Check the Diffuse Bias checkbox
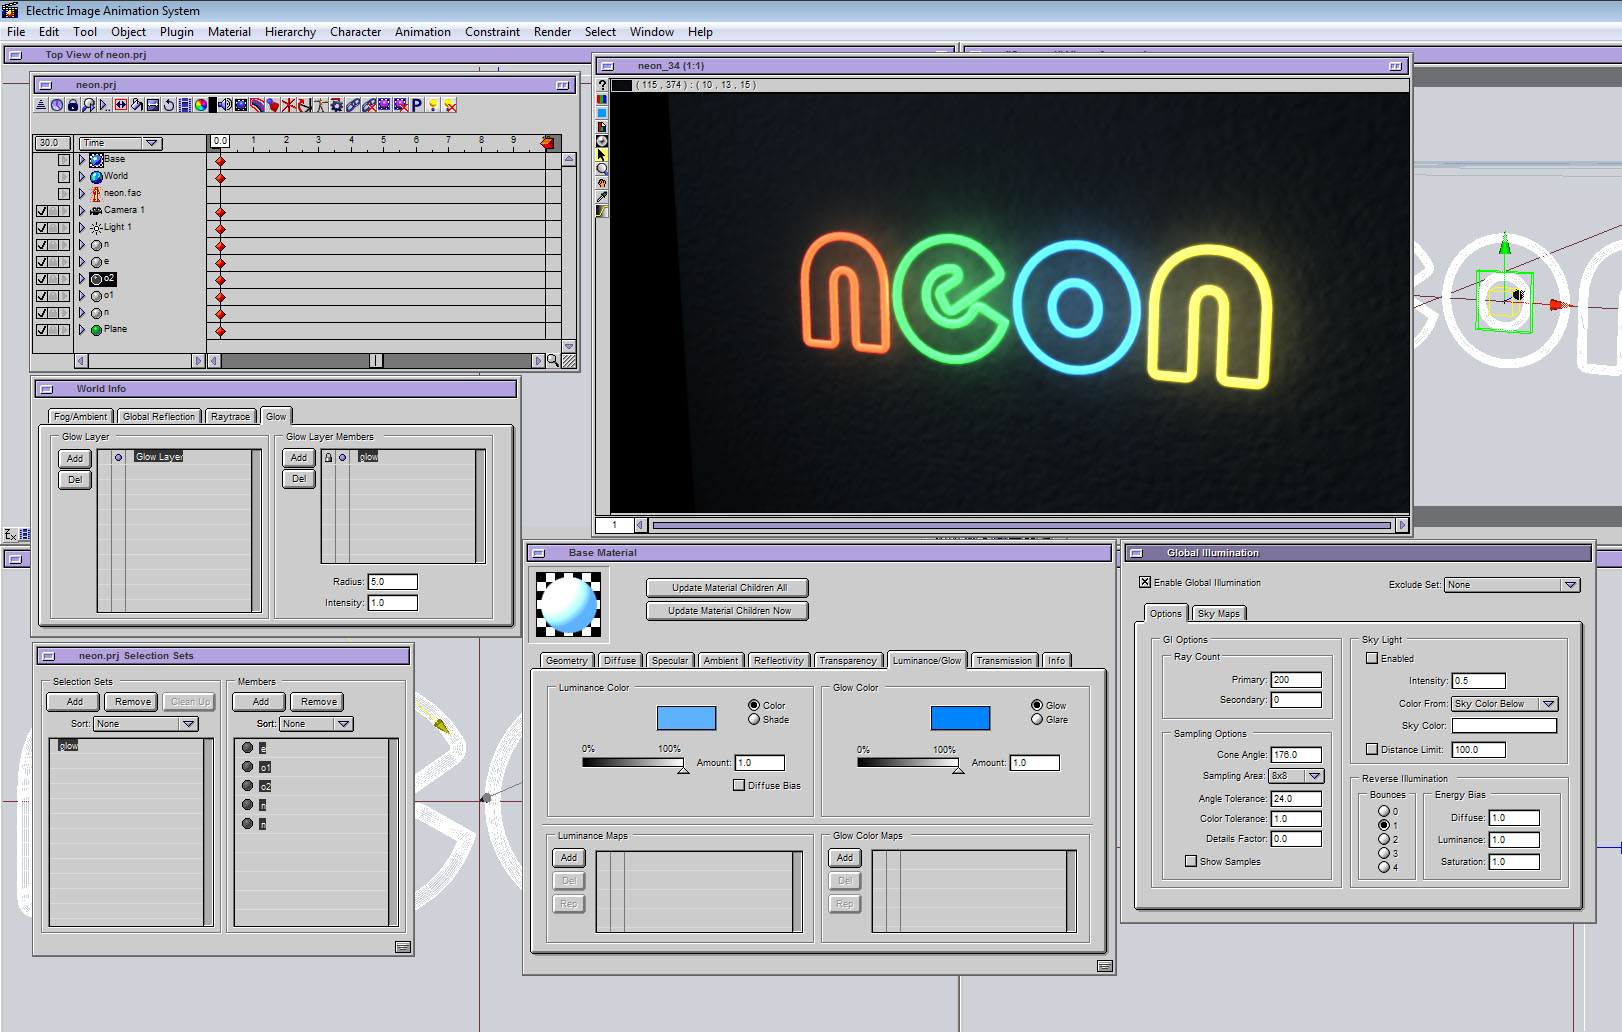Viewport: 1622px width, 1032px height. coord(739,785)
